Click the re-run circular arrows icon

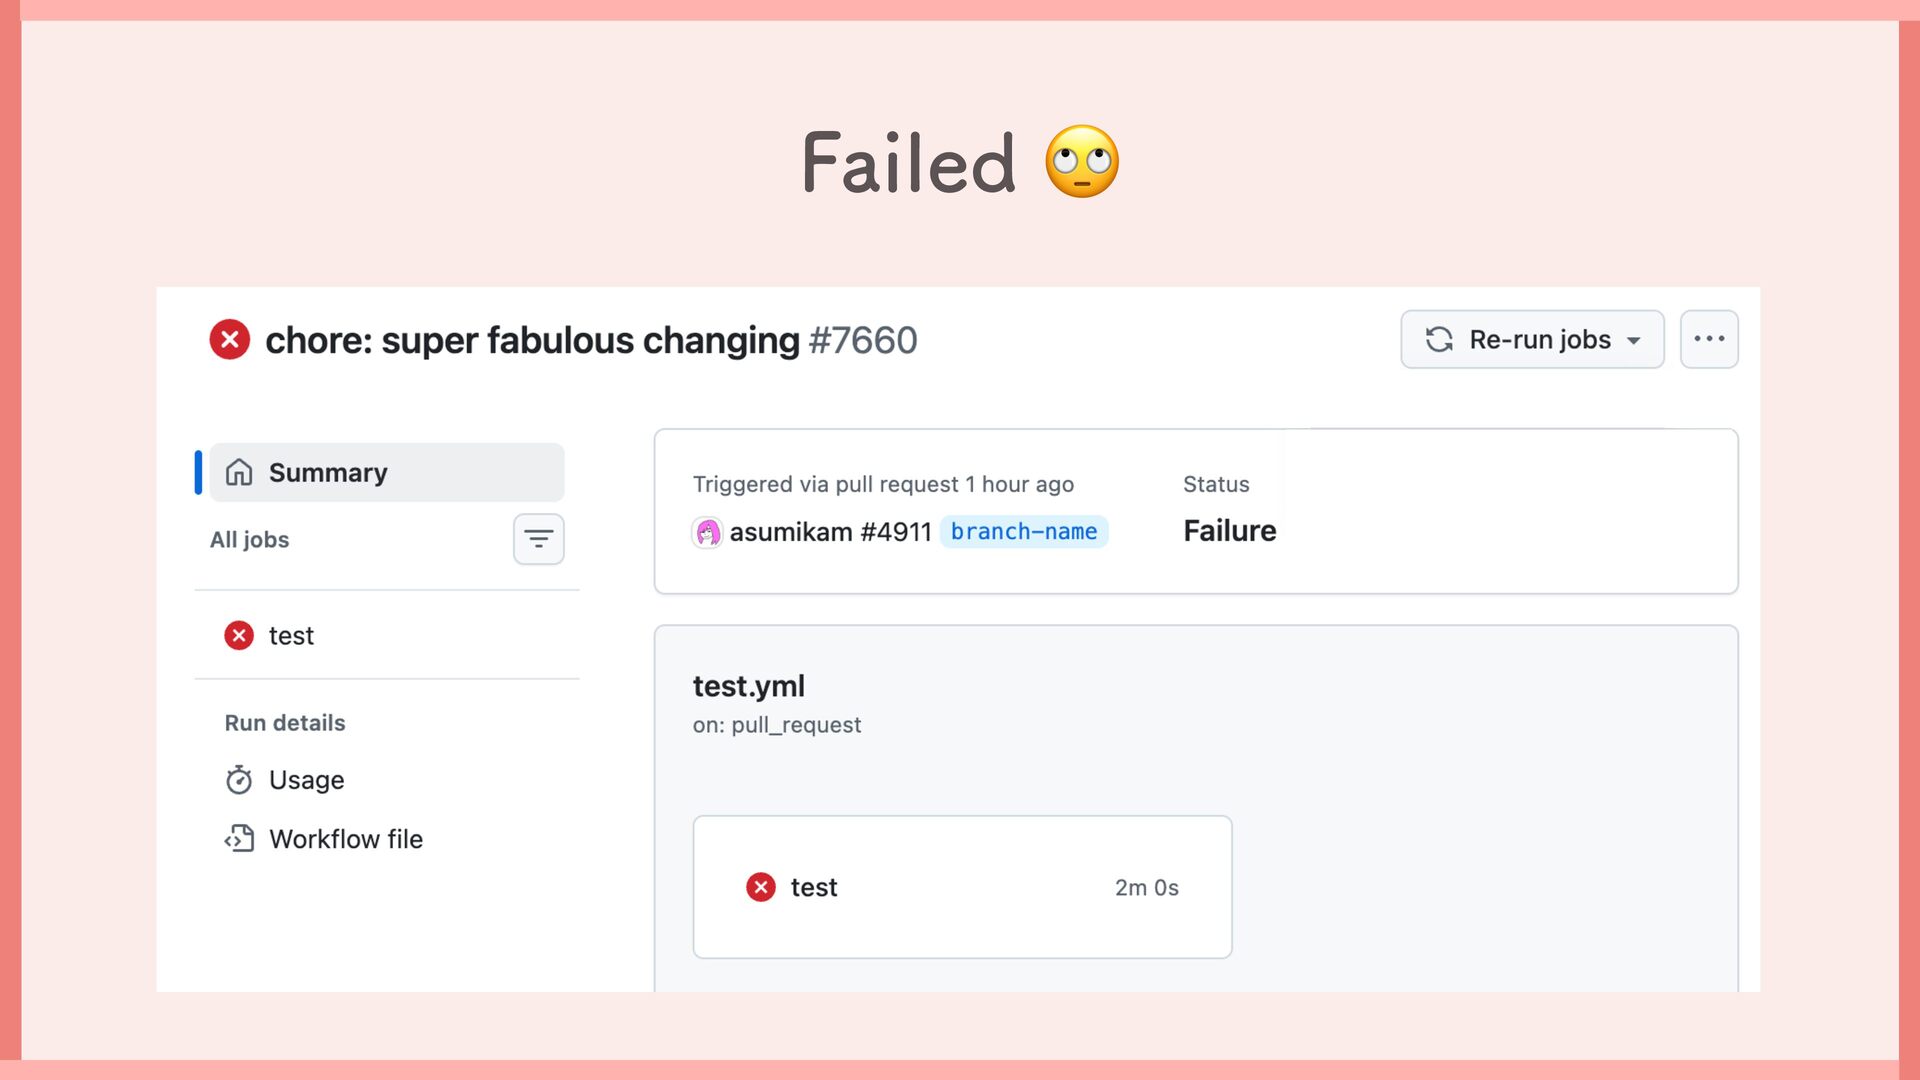point(1439,340)
